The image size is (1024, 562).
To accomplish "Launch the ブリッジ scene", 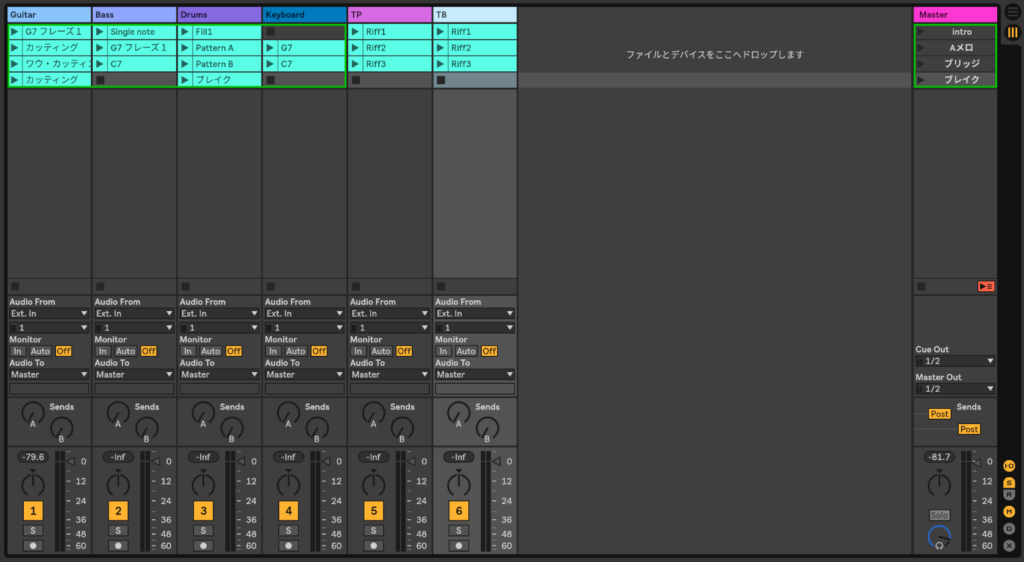I will pyautogui.click(x=921, y=64).
